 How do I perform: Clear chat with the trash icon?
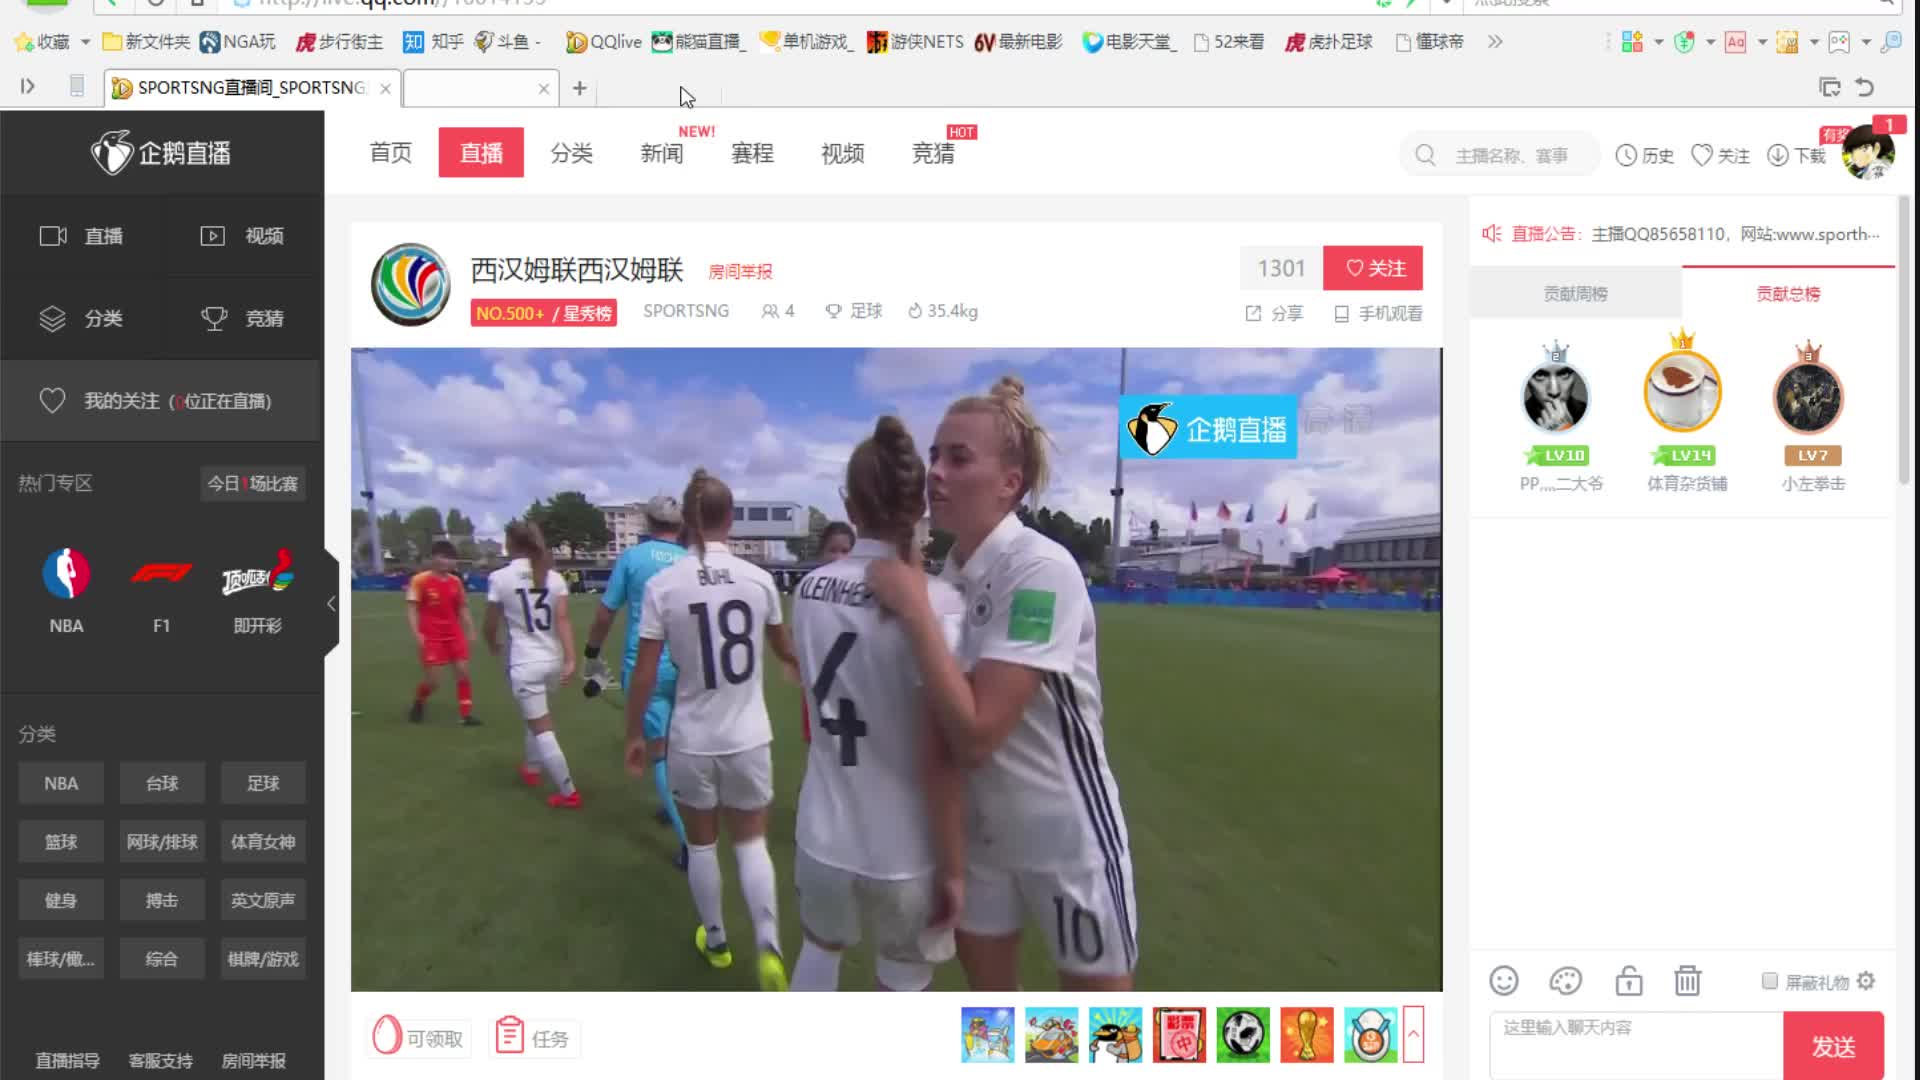point(1687,981)
